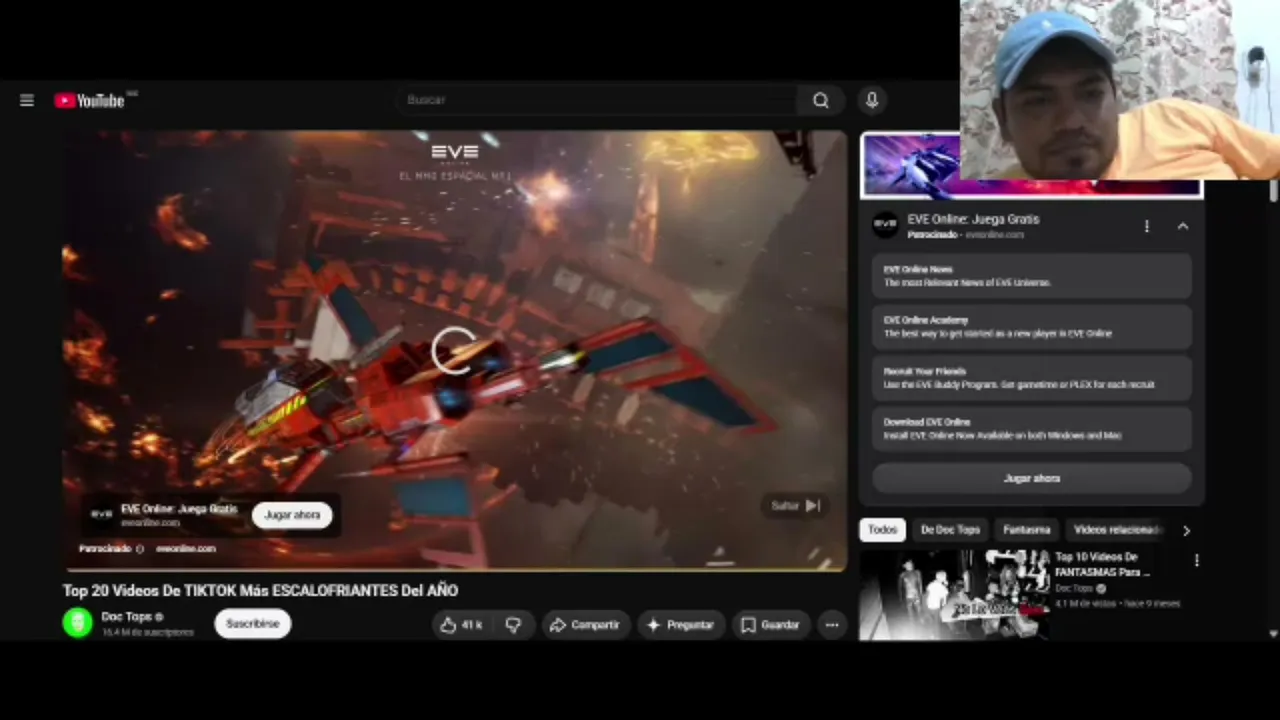Open the ad panel three-dot options menu

pos(1147,226)
